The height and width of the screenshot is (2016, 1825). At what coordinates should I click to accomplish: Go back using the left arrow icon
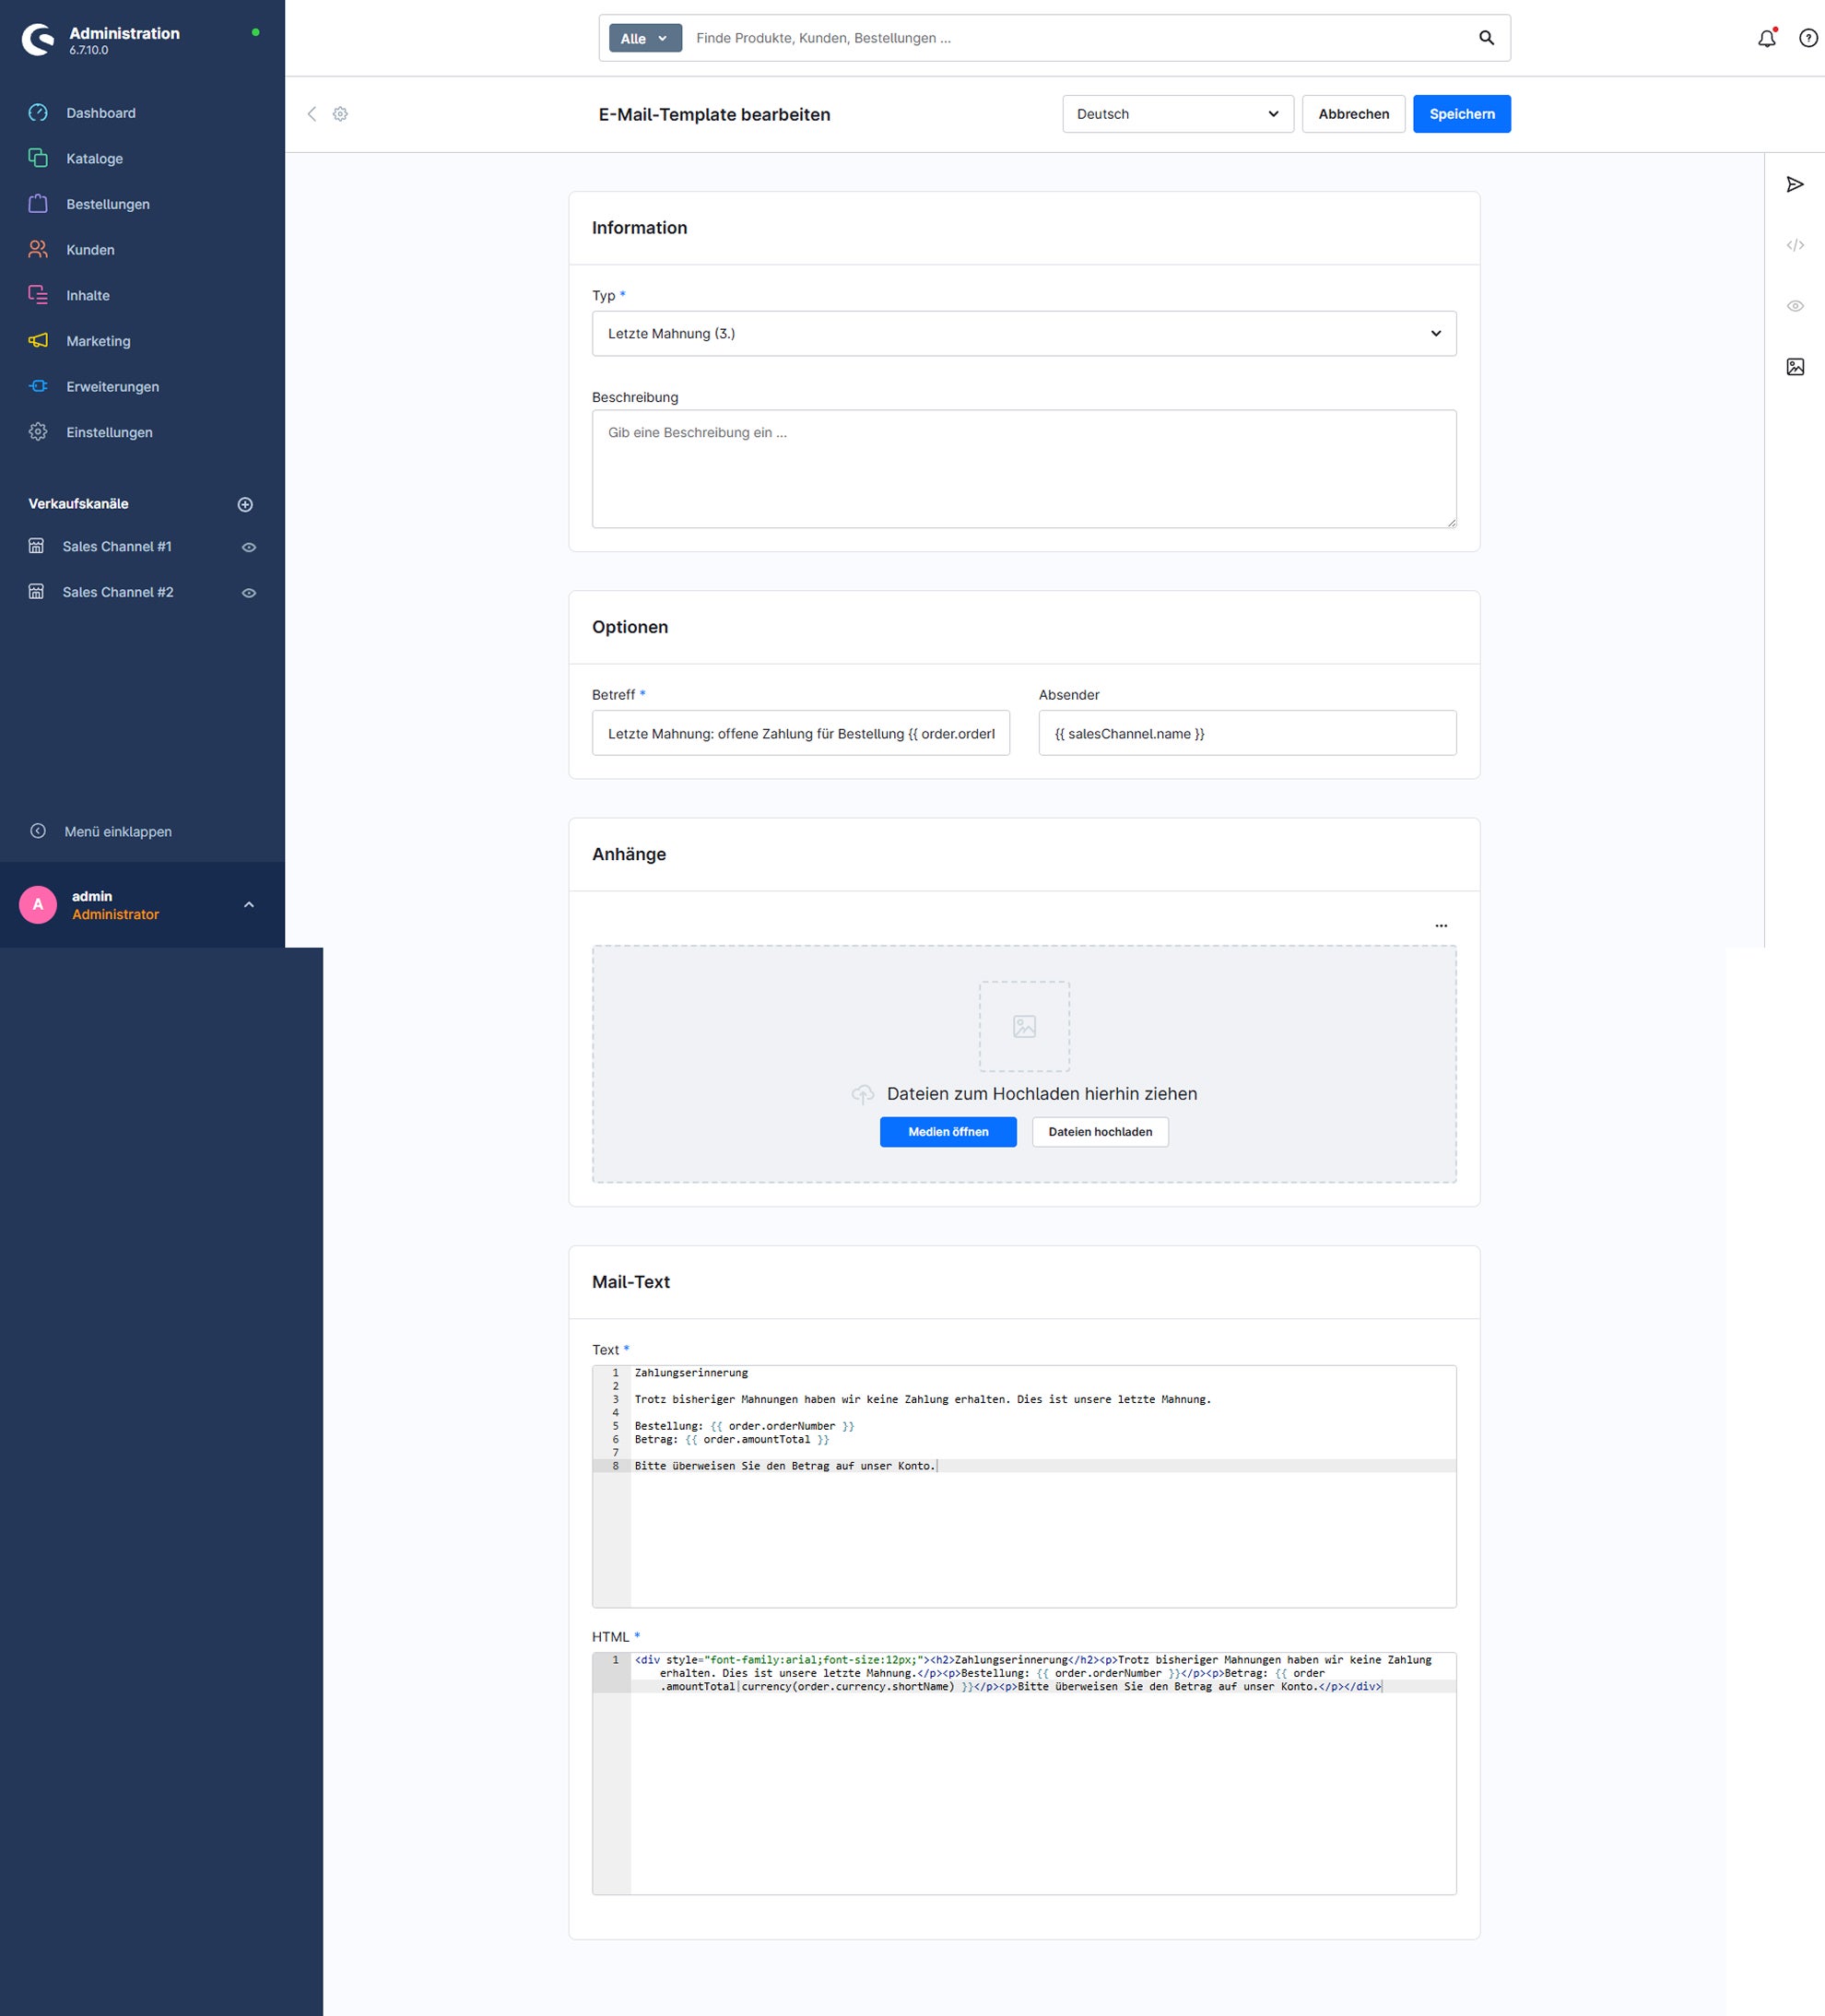coord(312,114)
